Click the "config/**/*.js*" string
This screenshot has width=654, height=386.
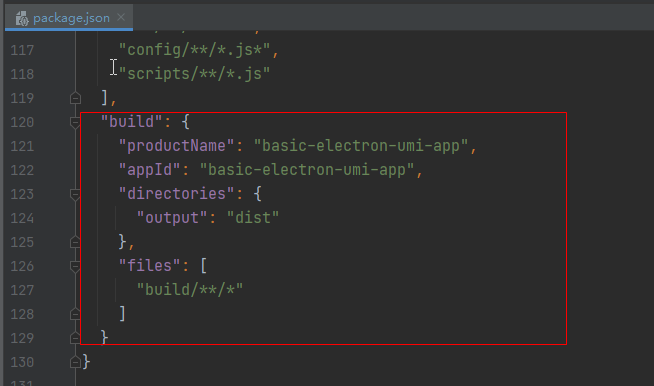[195, 50]
